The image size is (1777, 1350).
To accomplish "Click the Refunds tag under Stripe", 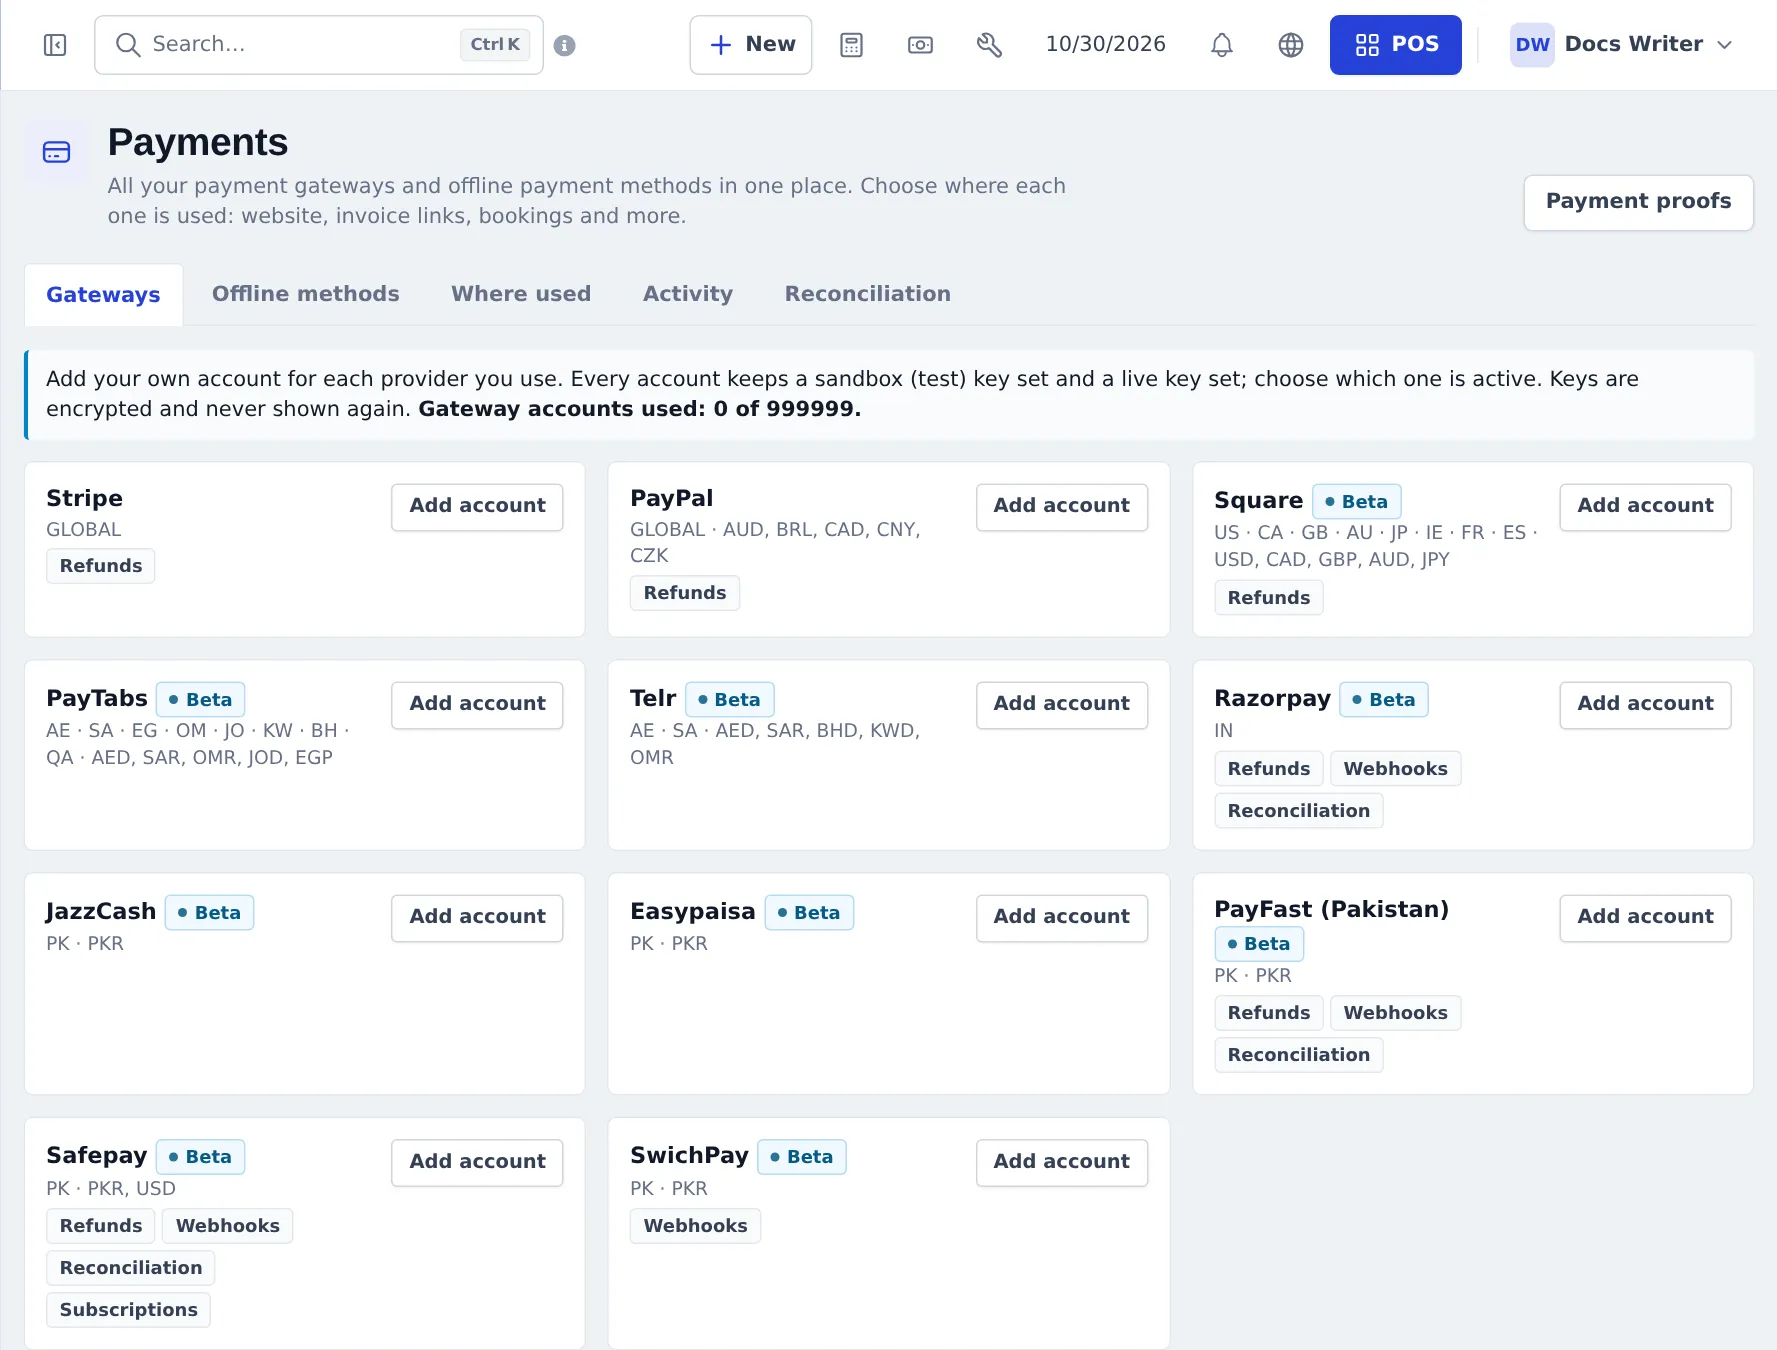I will (101, 566).
